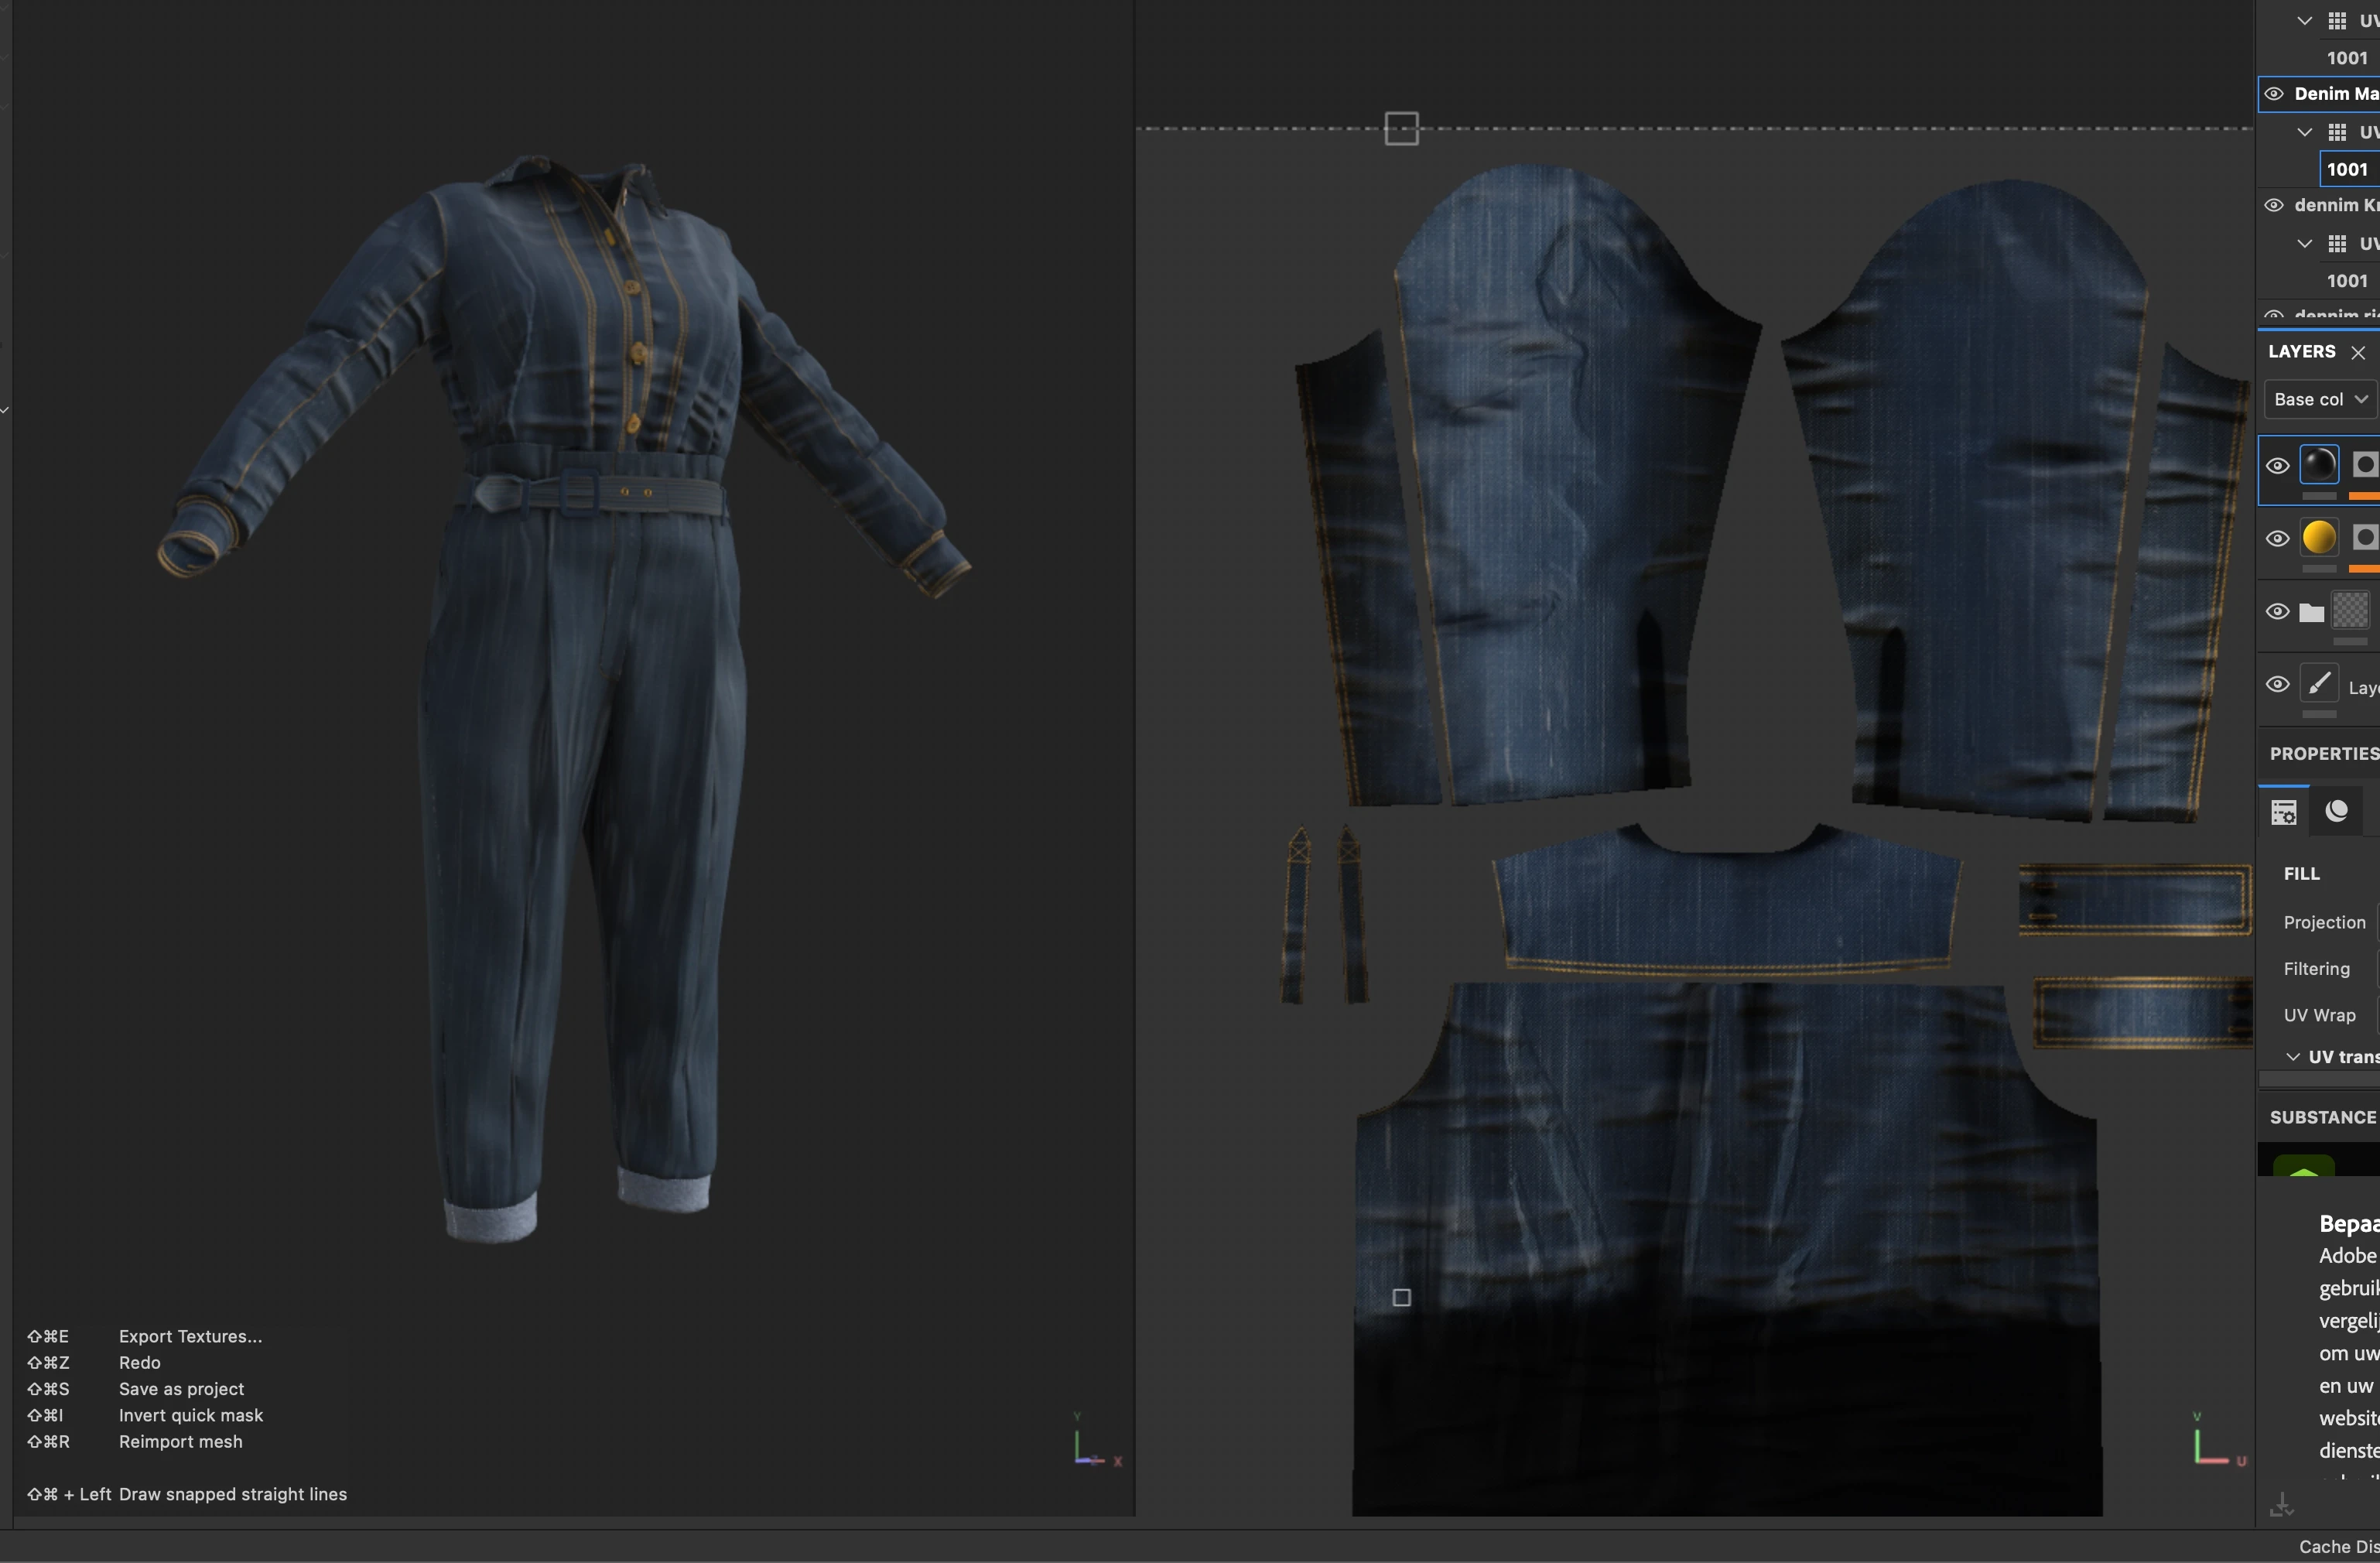Hide the yellow fill layer
2380x1563 pixels.
tap(2277, 539)
